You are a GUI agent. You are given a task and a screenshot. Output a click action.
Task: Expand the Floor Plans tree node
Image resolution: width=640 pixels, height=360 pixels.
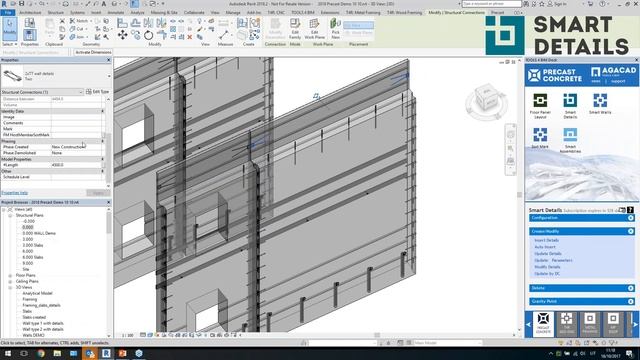[x=10, y=276]
